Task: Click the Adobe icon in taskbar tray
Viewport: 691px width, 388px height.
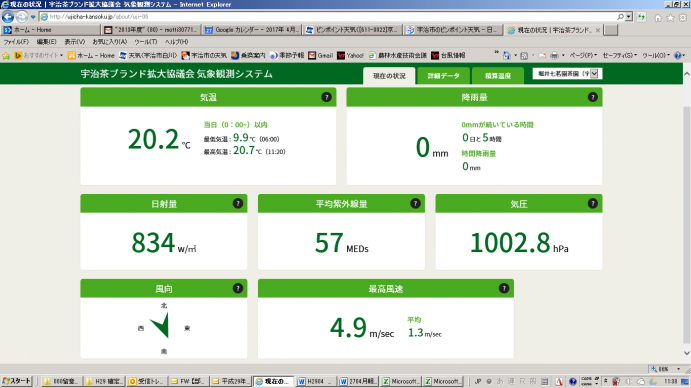Action: tap(559, 381)
